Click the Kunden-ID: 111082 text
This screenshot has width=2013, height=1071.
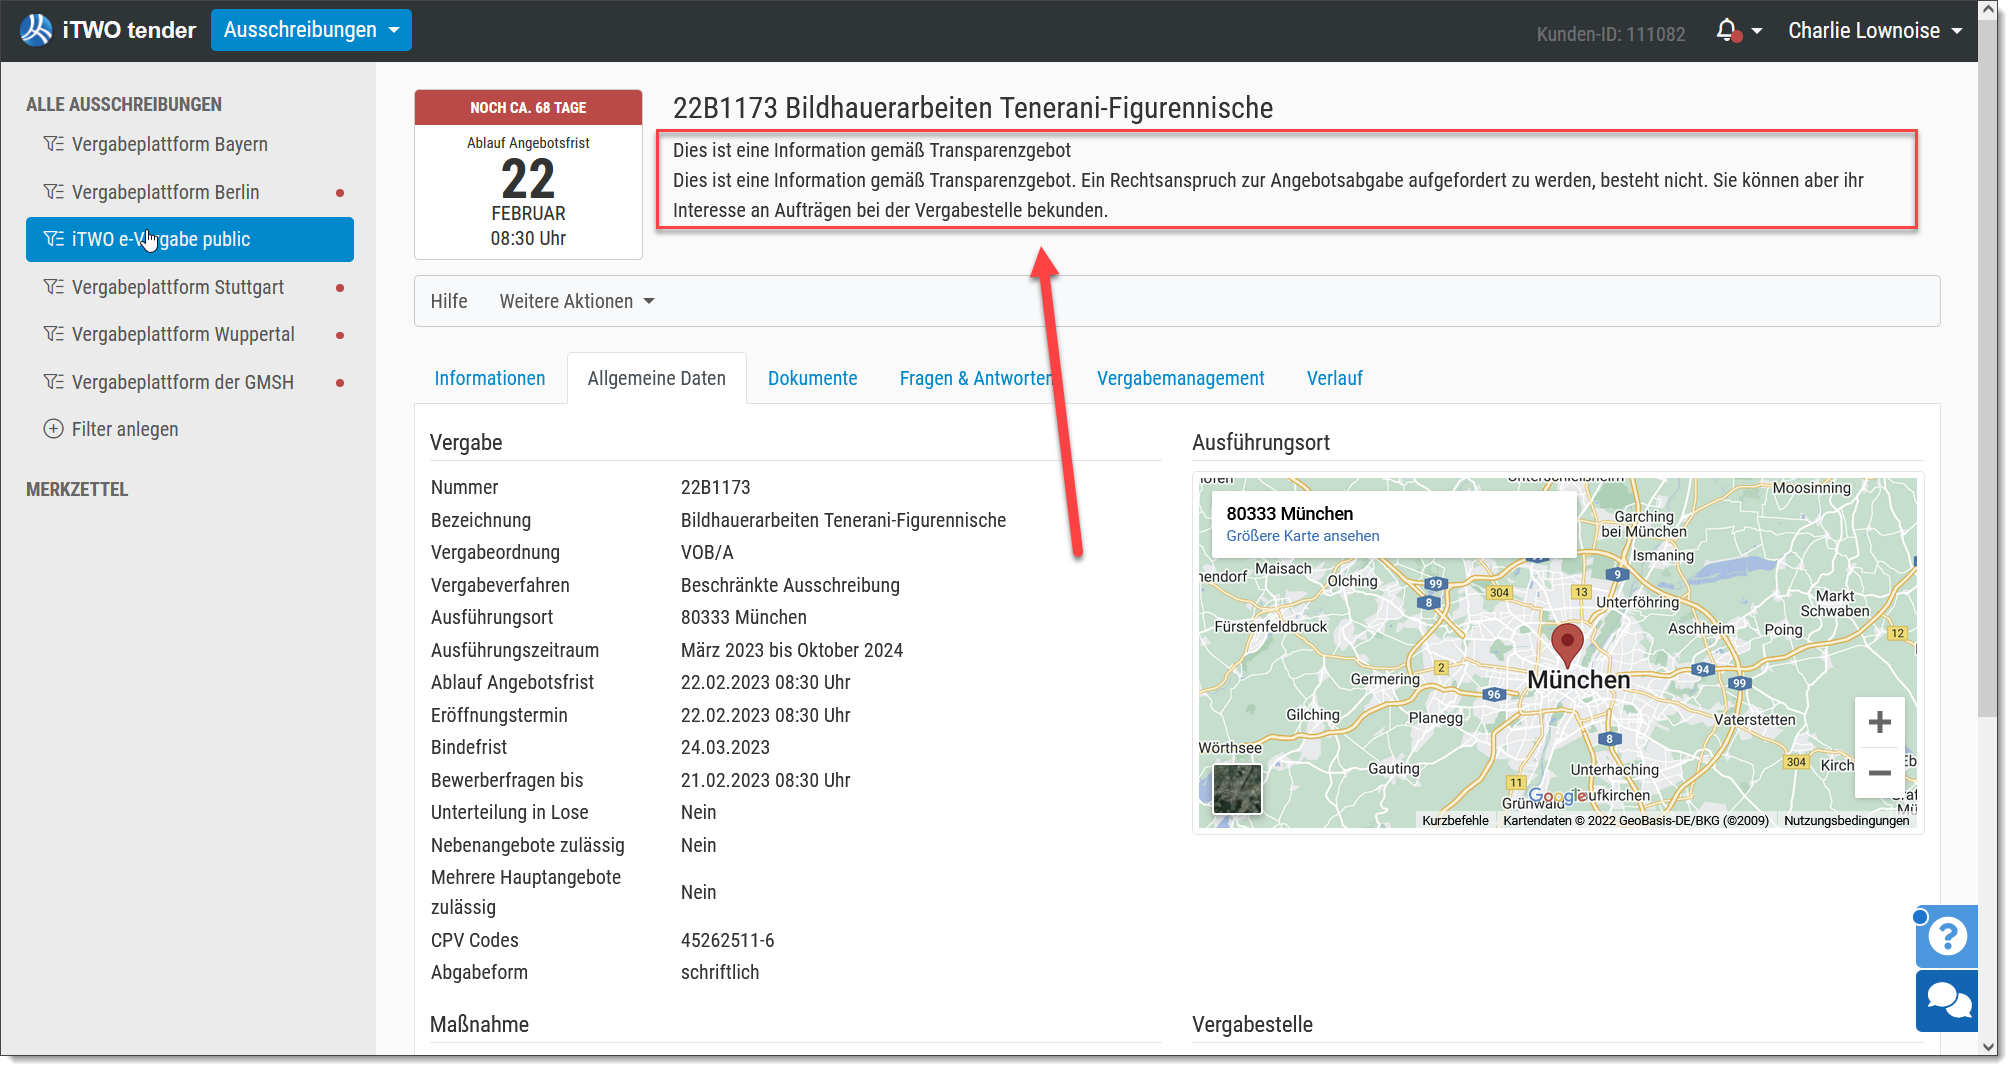tap(1611, 34)
